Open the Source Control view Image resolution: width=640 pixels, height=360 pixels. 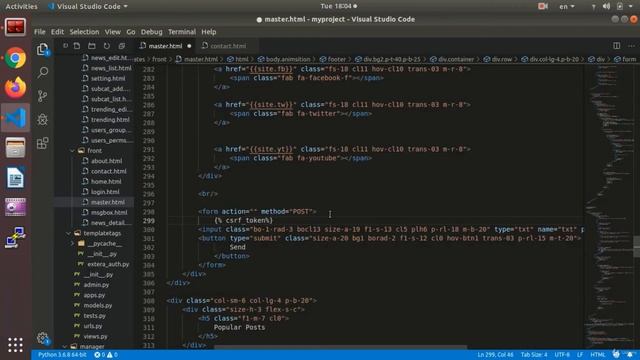(x=43, y=96)
